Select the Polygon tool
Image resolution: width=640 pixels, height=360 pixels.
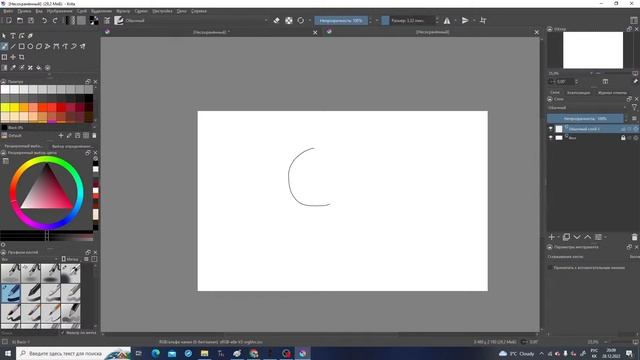[x=39, y=47]
